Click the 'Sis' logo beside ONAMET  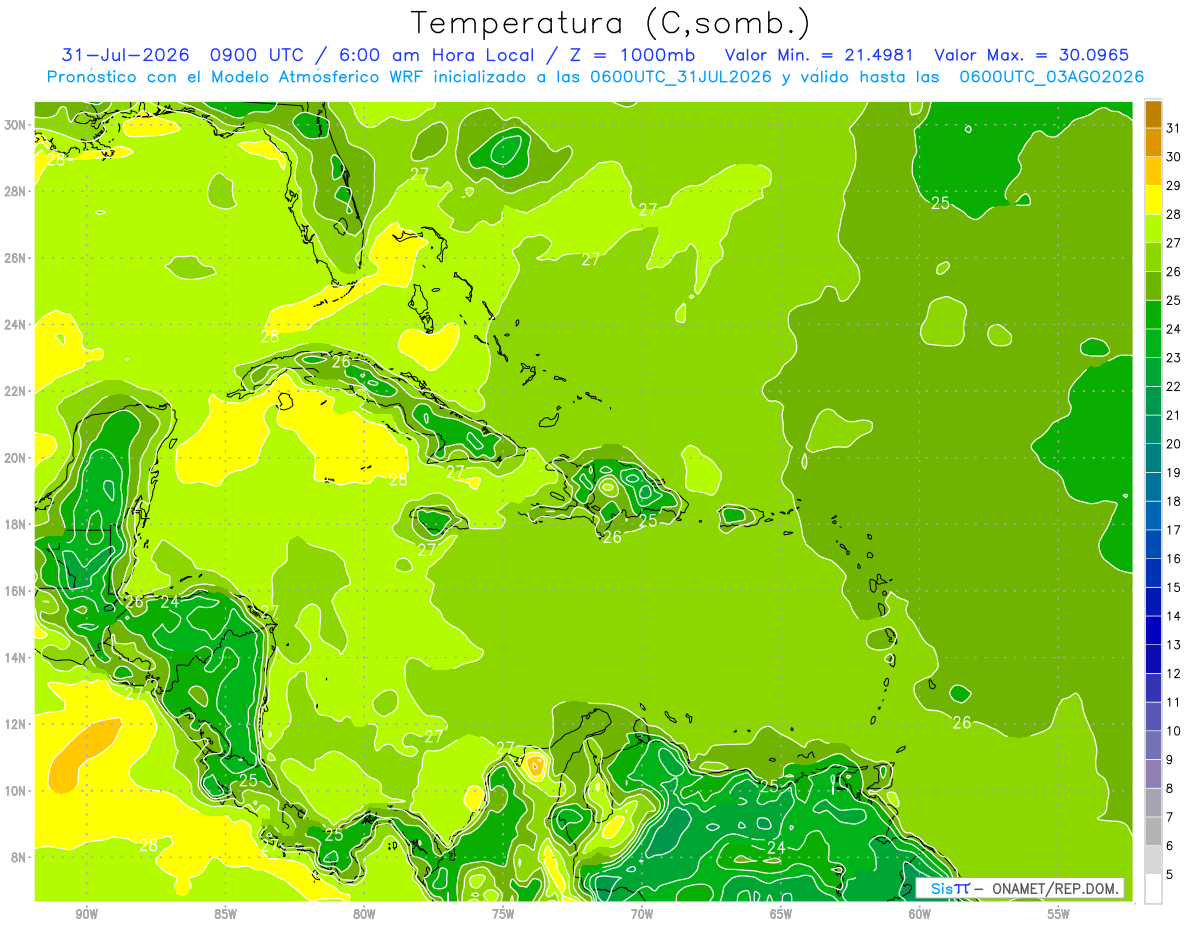942,888
